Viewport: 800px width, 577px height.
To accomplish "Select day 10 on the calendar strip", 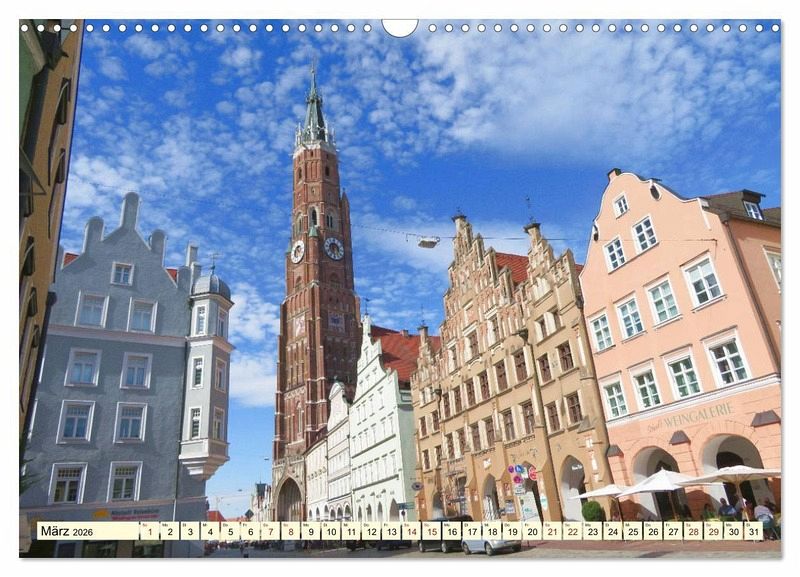I will coord(330,531).
